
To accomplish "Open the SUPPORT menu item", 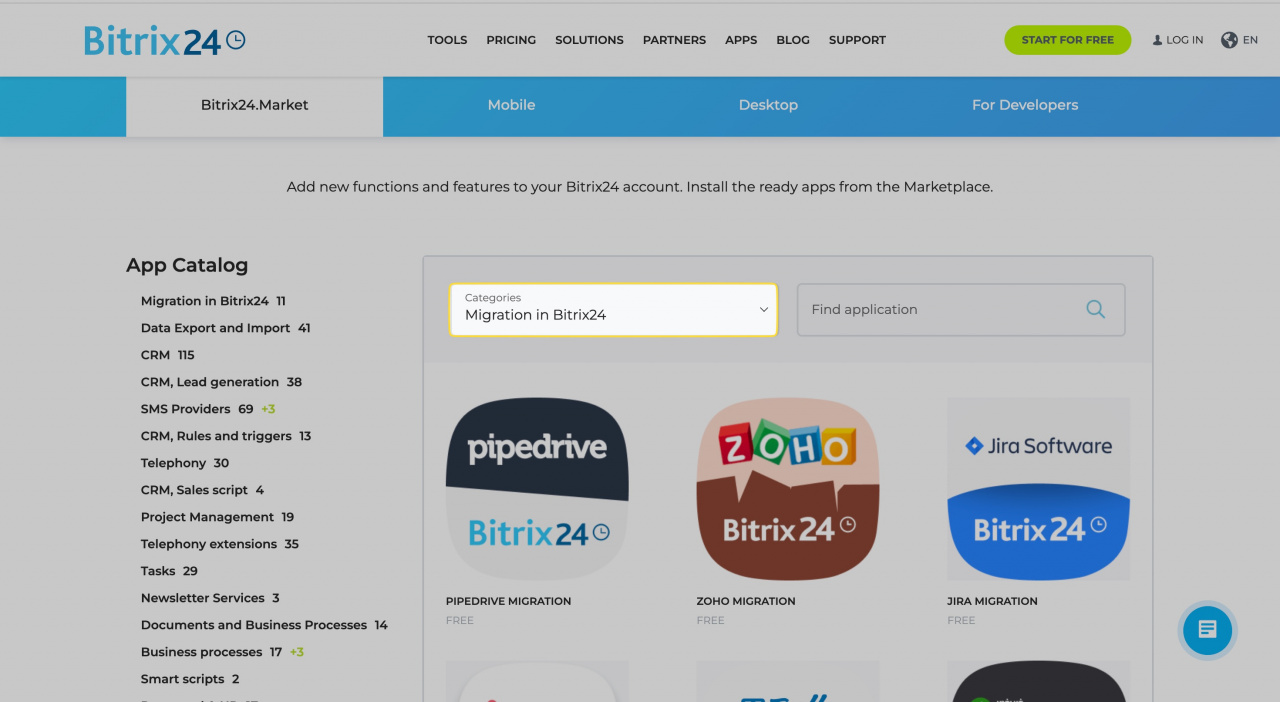I will coord(857,40).
